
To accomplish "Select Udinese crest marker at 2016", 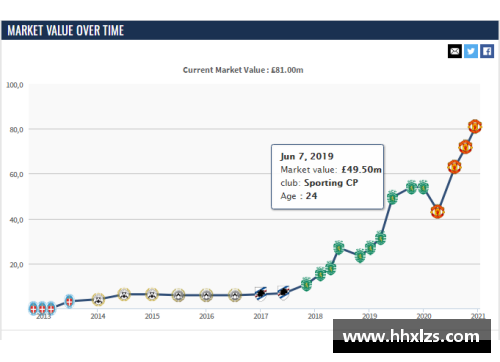I will point(206,295).
